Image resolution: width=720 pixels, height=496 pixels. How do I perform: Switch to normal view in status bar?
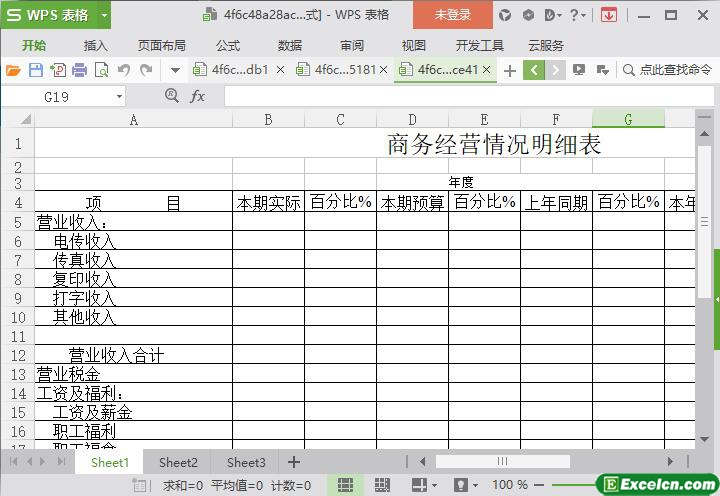click(x=345, y=485)
